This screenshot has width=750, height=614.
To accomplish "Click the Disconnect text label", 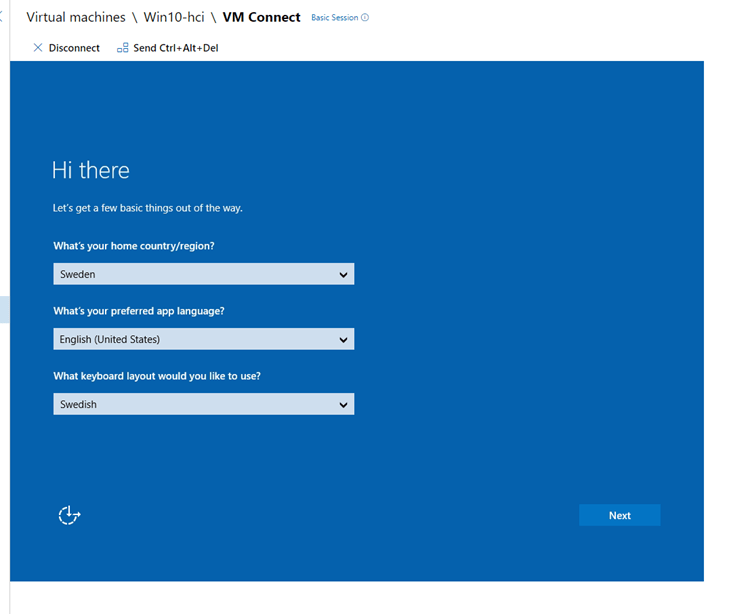I will pyautogui.click(x=74, y=47).
